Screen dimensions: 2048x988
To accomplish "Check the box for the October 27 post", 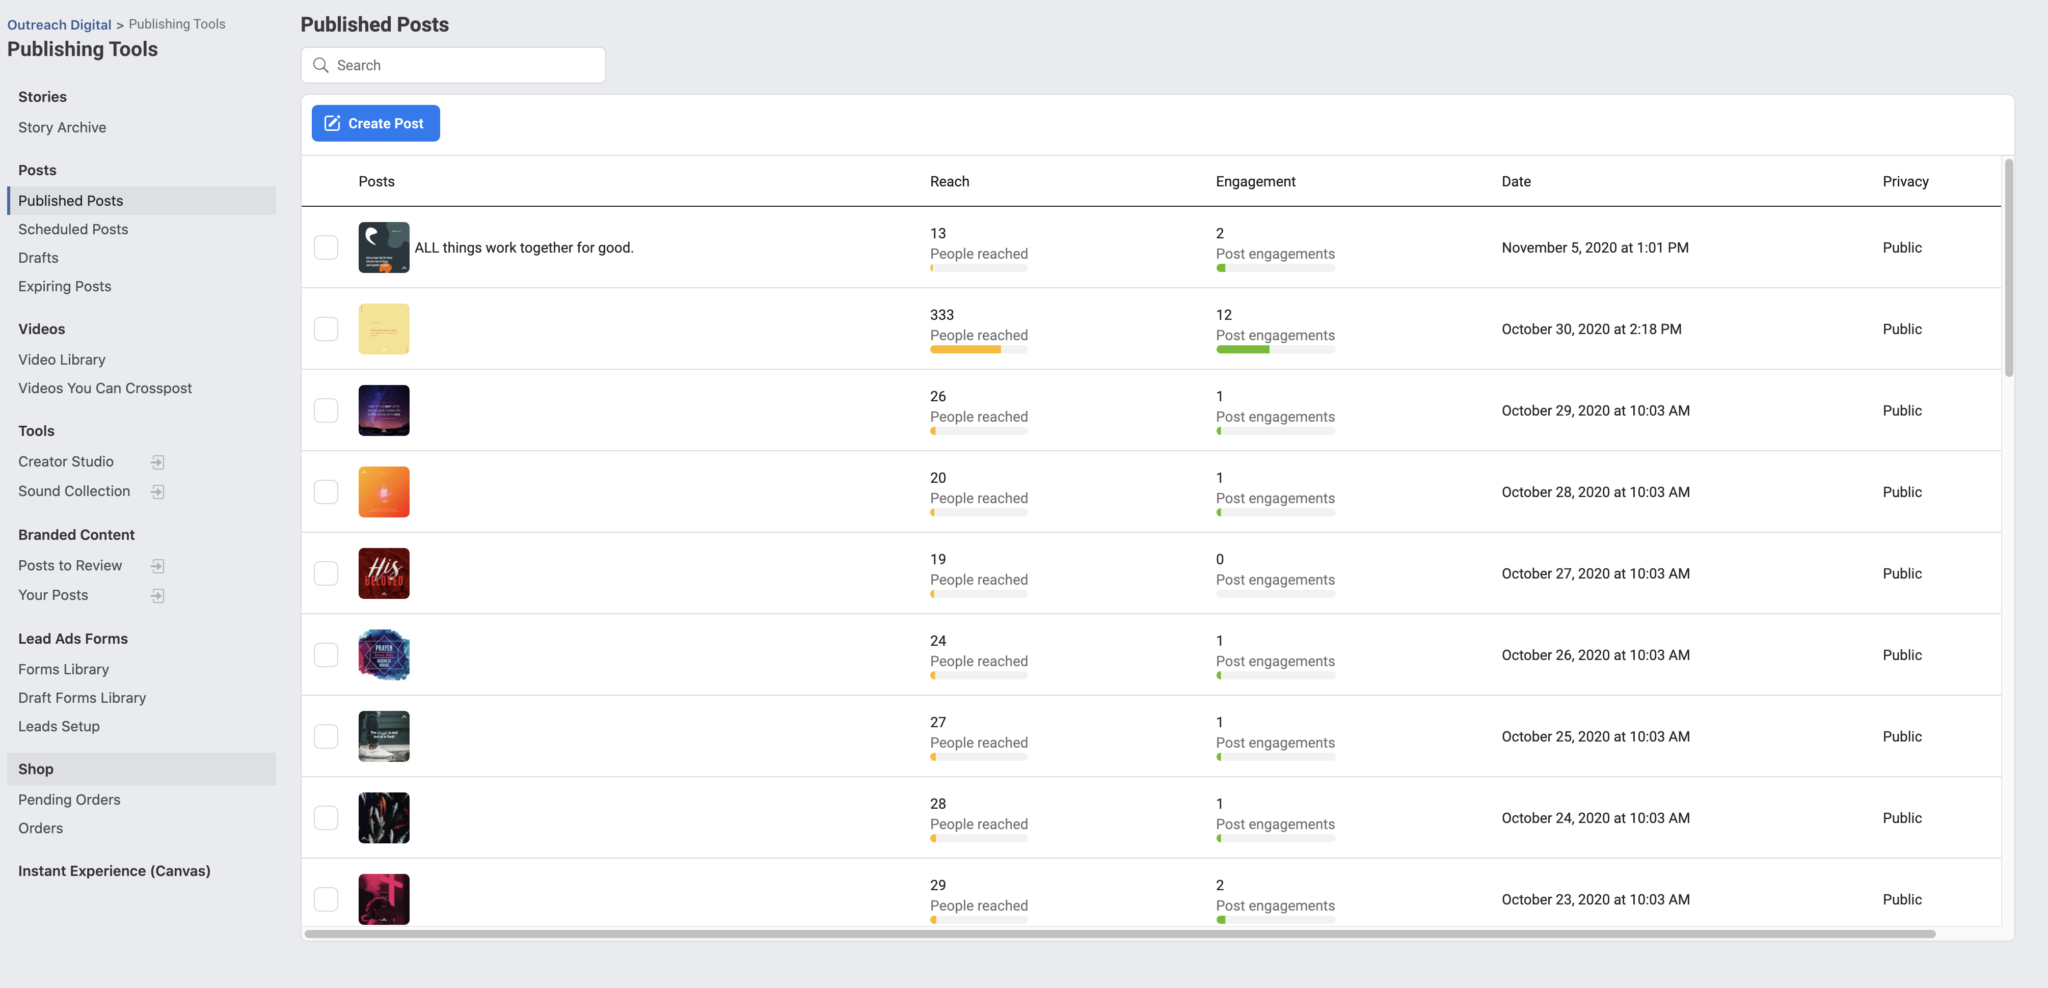I will [x=326, y=573].
